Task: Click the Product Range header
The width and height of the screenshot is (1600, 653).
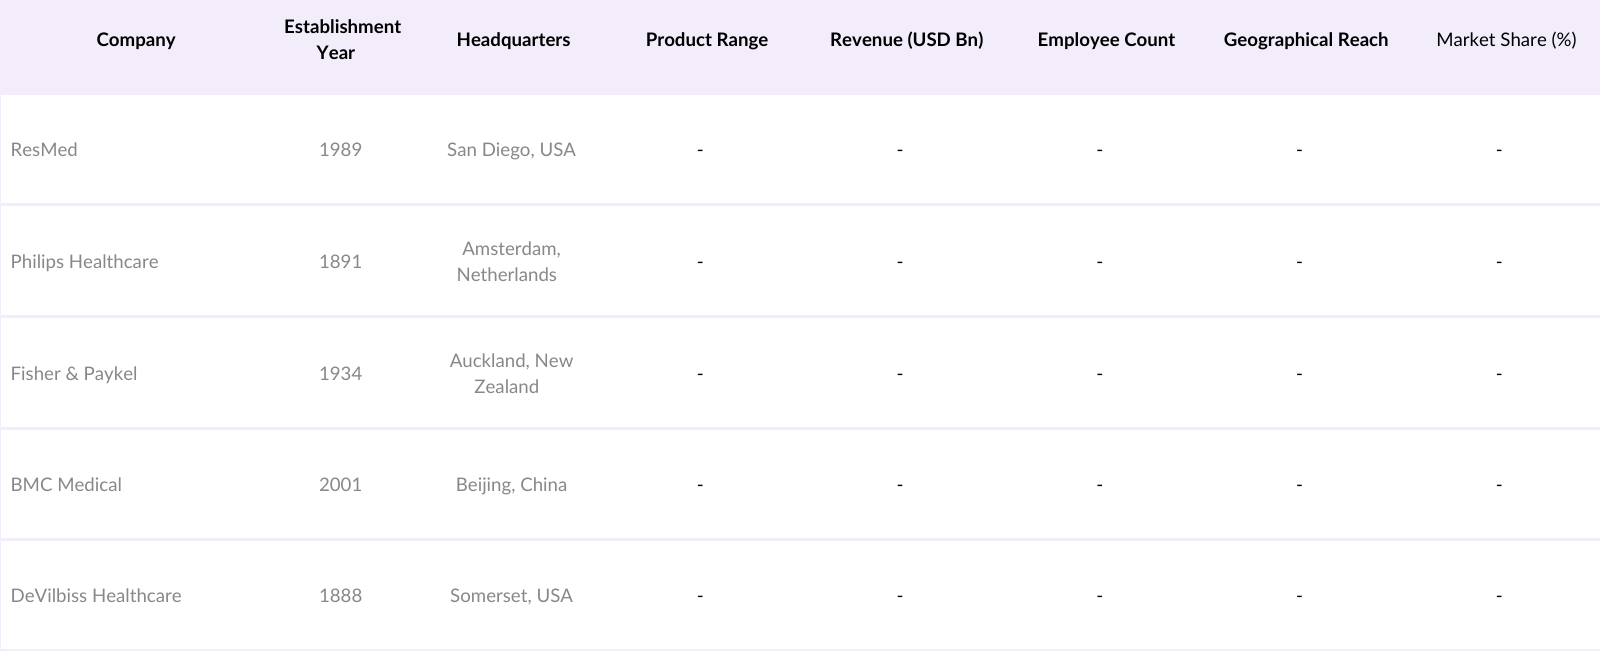Action: pyautogui.click(x=707, y=40)
